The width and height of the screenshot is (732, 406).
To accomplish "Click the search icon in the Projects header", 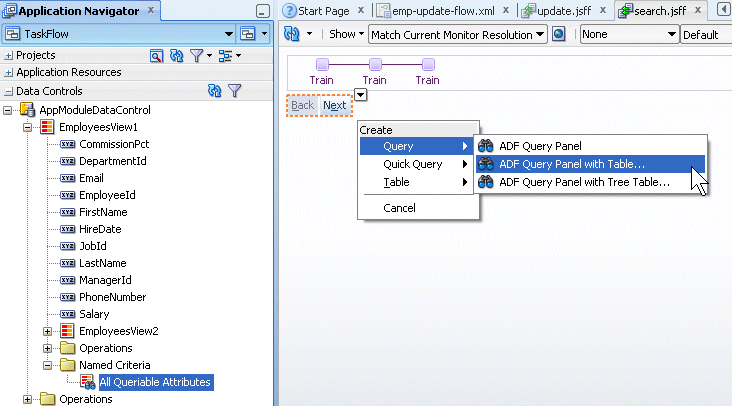I will click(156, 56).
